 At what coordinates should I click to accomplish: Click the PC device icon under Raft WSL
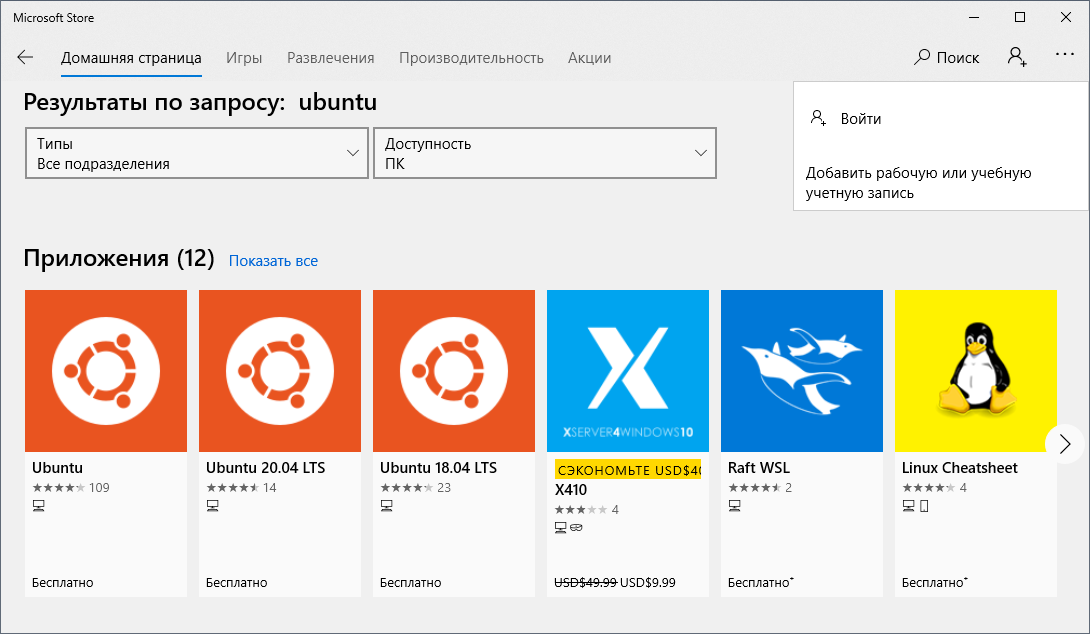tap(735, 506)
